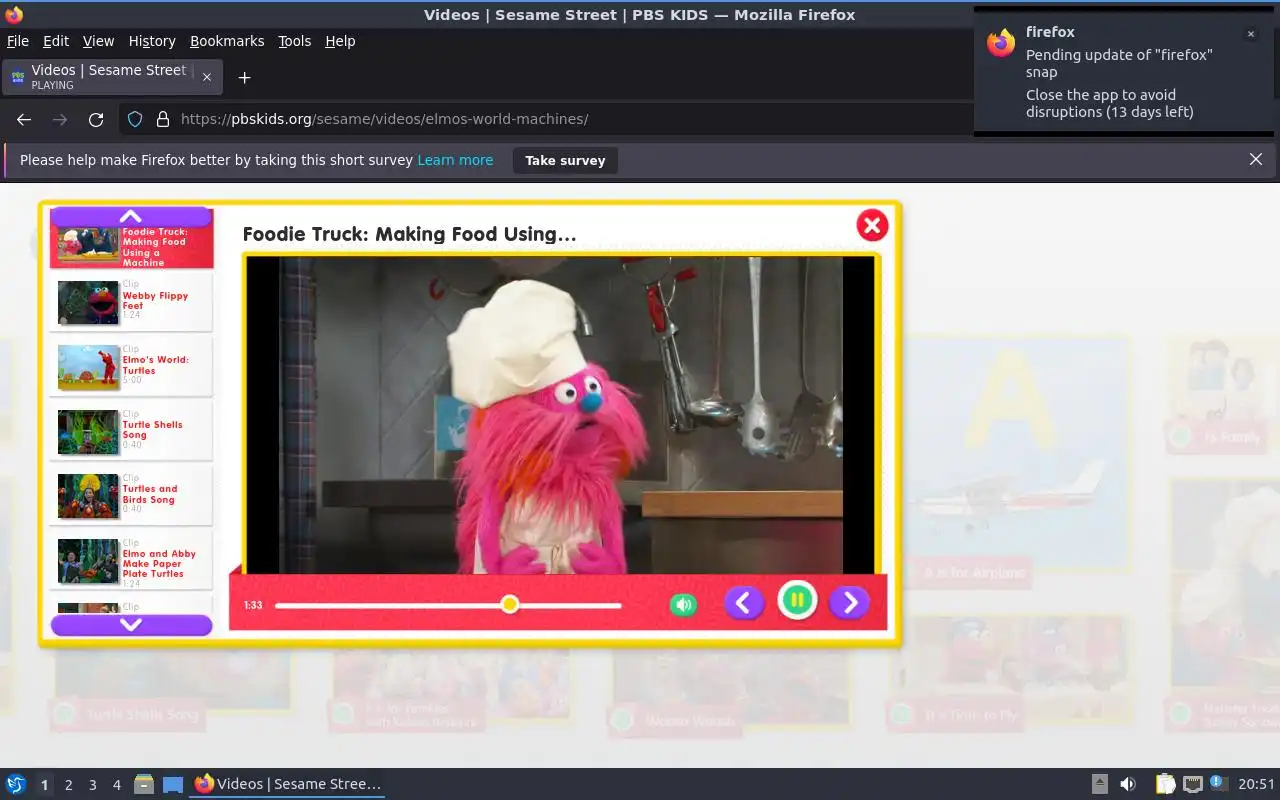Activate the Firefox window in taskbar
This screenshot has height=800, width=1280.
point(288,784)
